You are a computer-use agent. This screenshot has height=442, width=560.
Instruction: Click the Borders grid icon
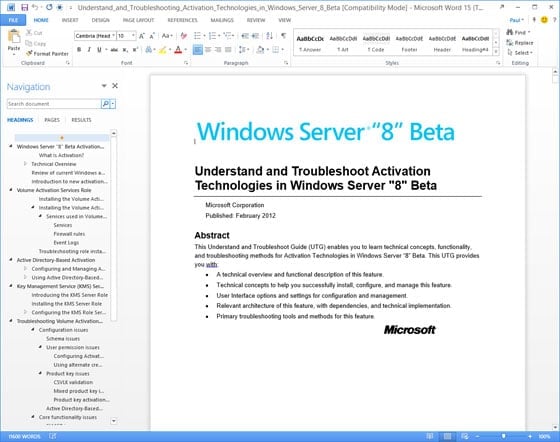pos(276,50)
